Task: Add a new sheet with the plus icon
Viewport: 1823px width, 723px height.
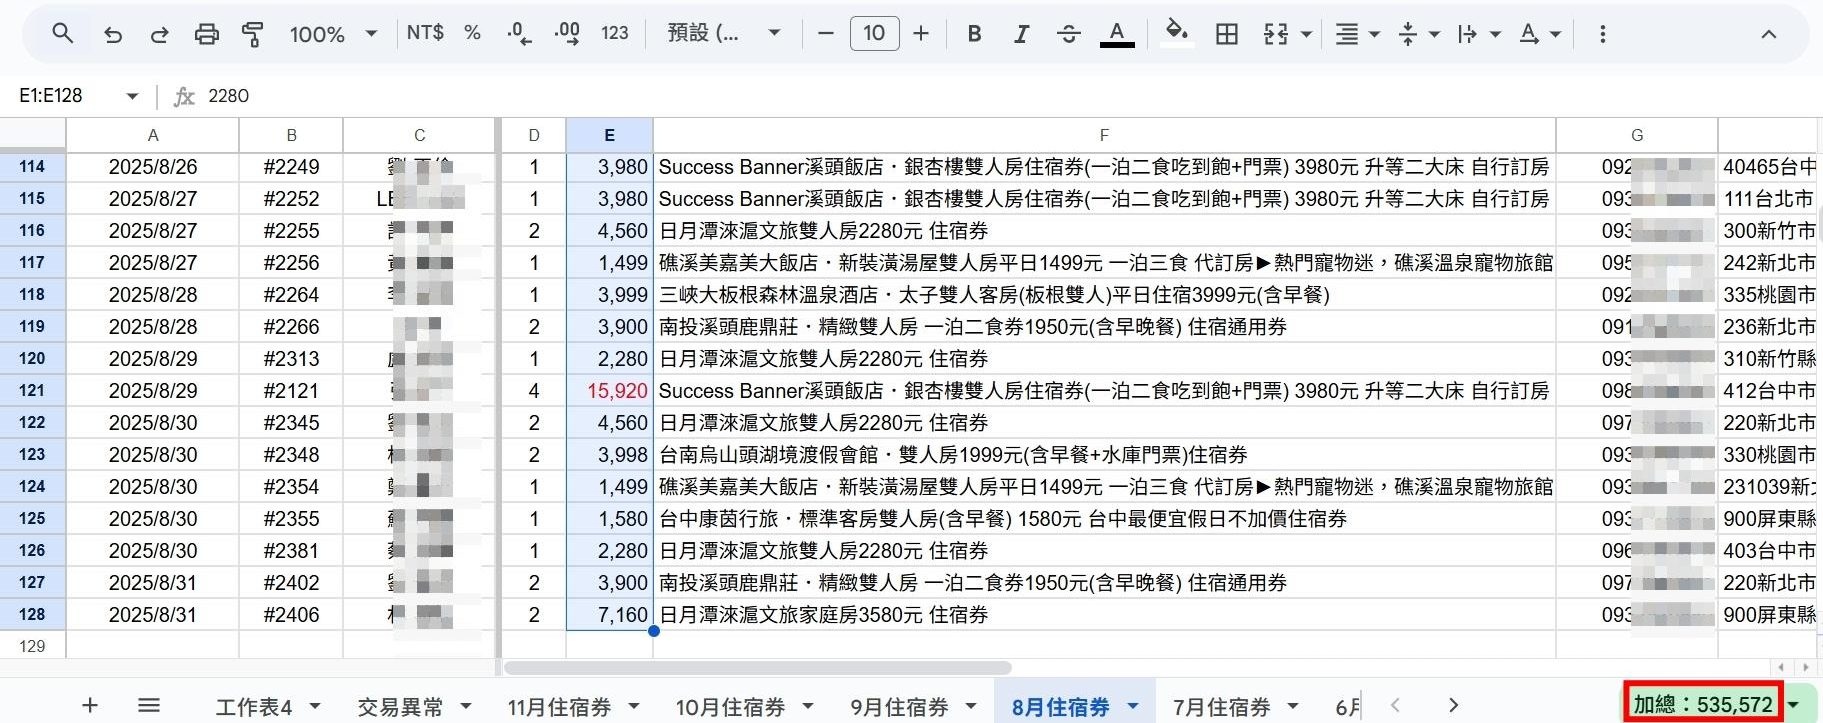Action: point(90,706)
